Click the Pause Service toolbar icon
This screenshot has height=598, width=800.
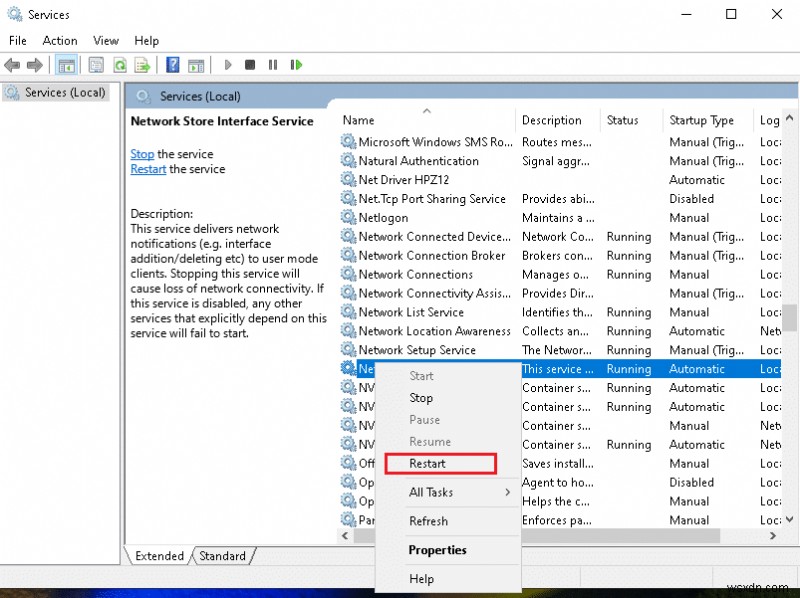274,65
